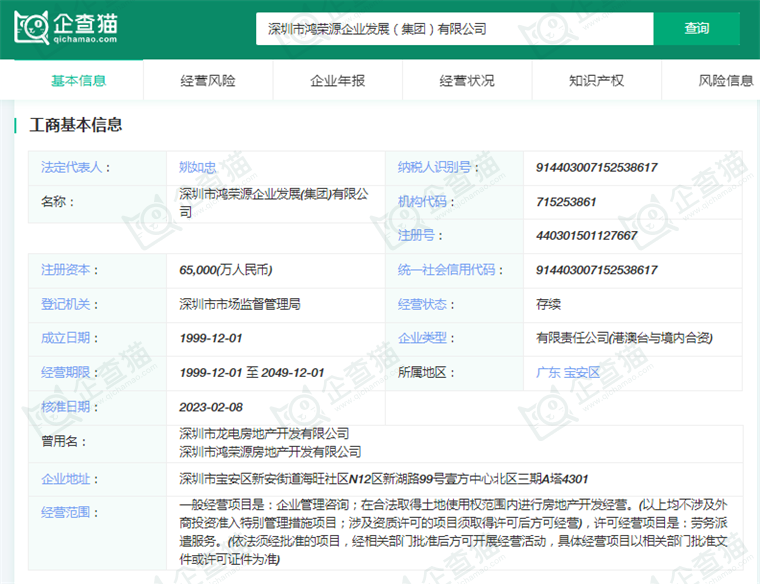760x584 pixels.
Task: Select 深圳市市场监督管理局 text
Action: (239, 304)
